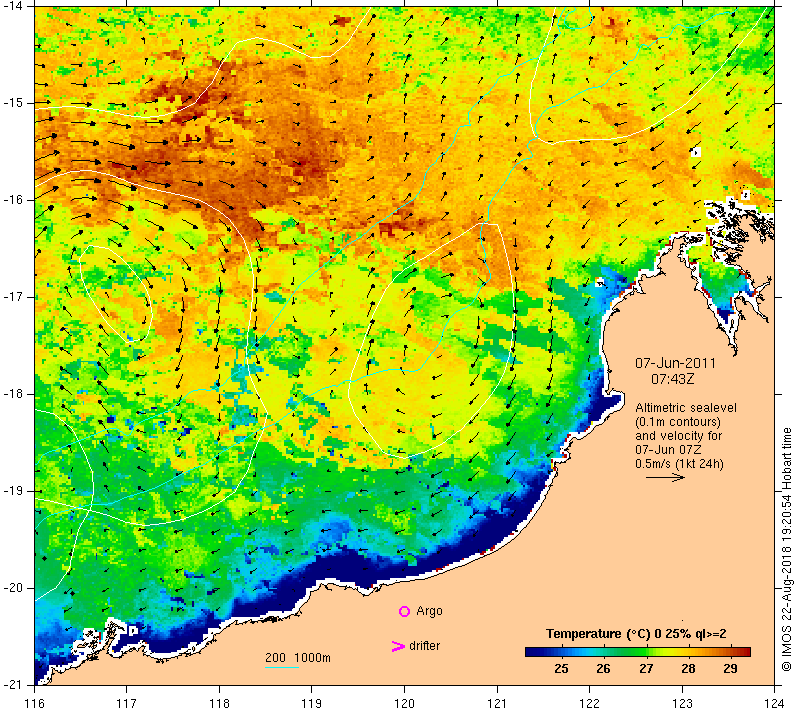Click the latitude axis label -16
The image size is (800, 710).
point(13,200)
